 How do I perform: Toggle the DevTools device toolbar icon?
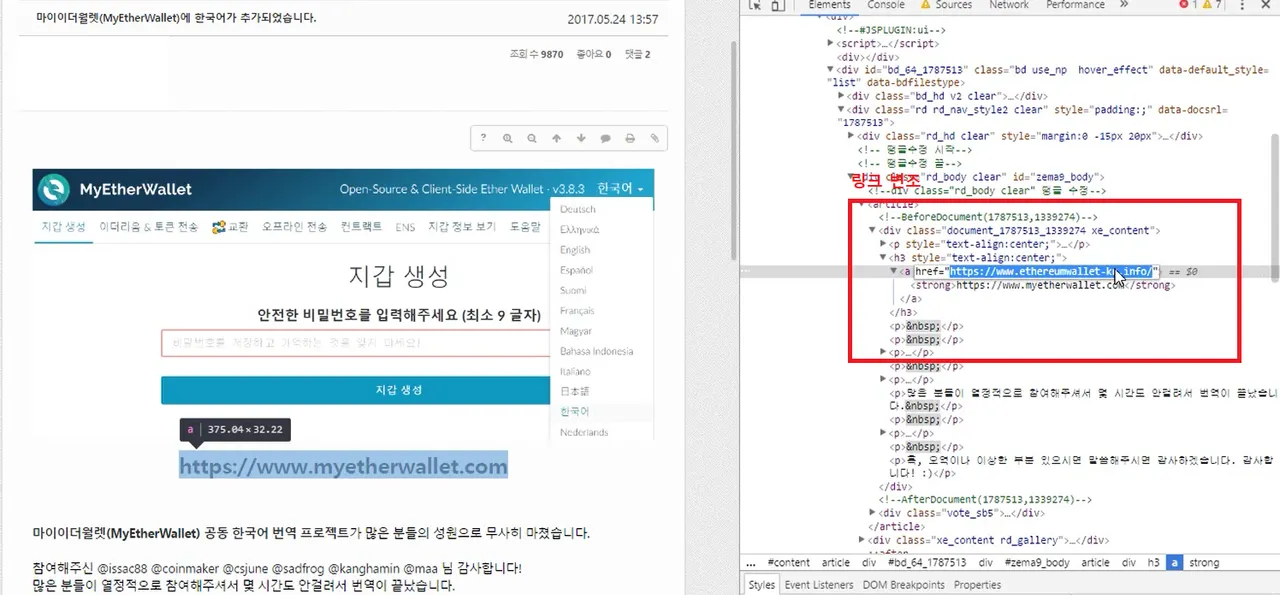[x=779, y=5]
